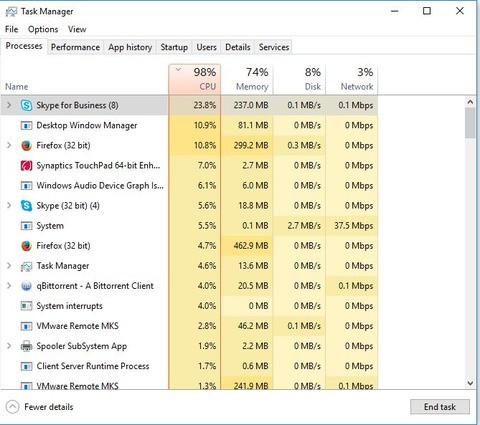The height and width of the screenshot is (425, 480).
Task: Expand the qBittorrent process row
Action: click(x=9, y=286)
